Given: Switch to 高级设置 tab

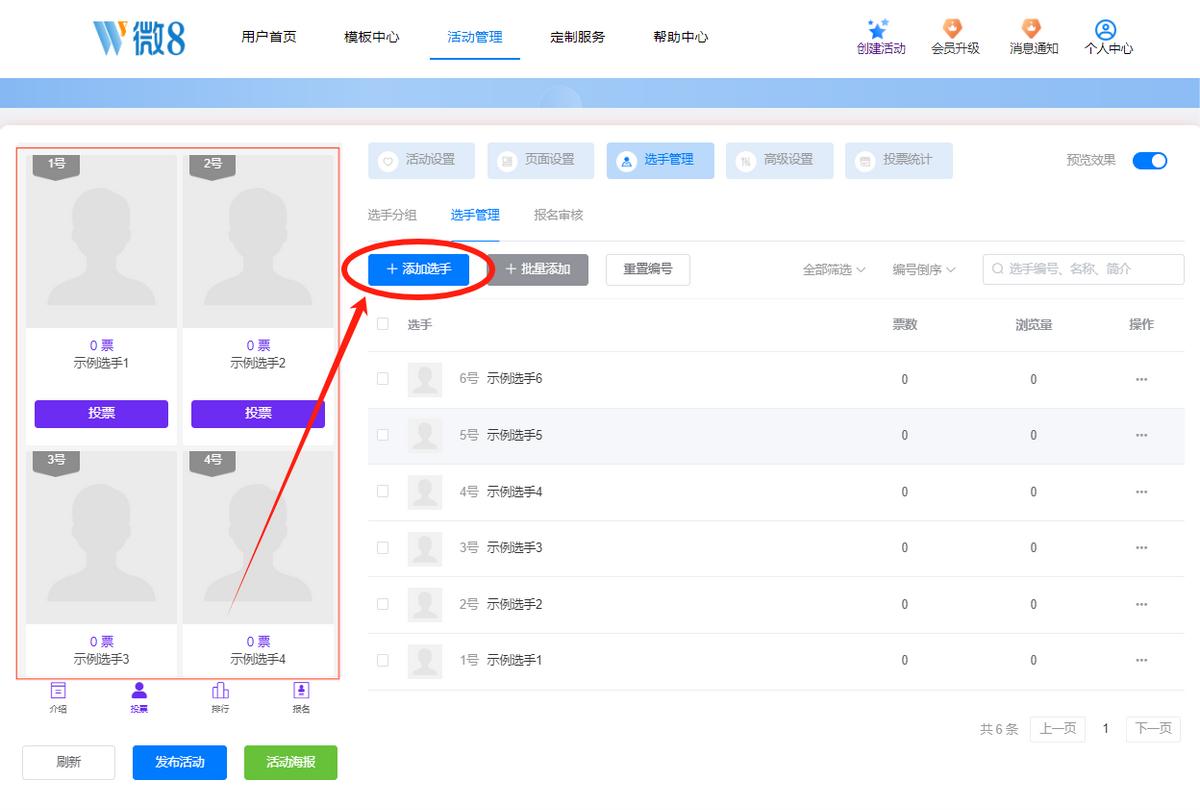Looking at the screenshot, I should [x=779, y=160].
